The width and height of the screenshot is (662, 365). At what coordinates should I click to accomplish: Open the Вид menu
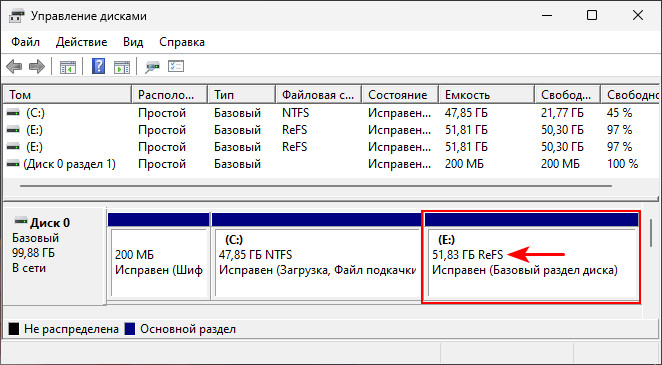point(133,42)
